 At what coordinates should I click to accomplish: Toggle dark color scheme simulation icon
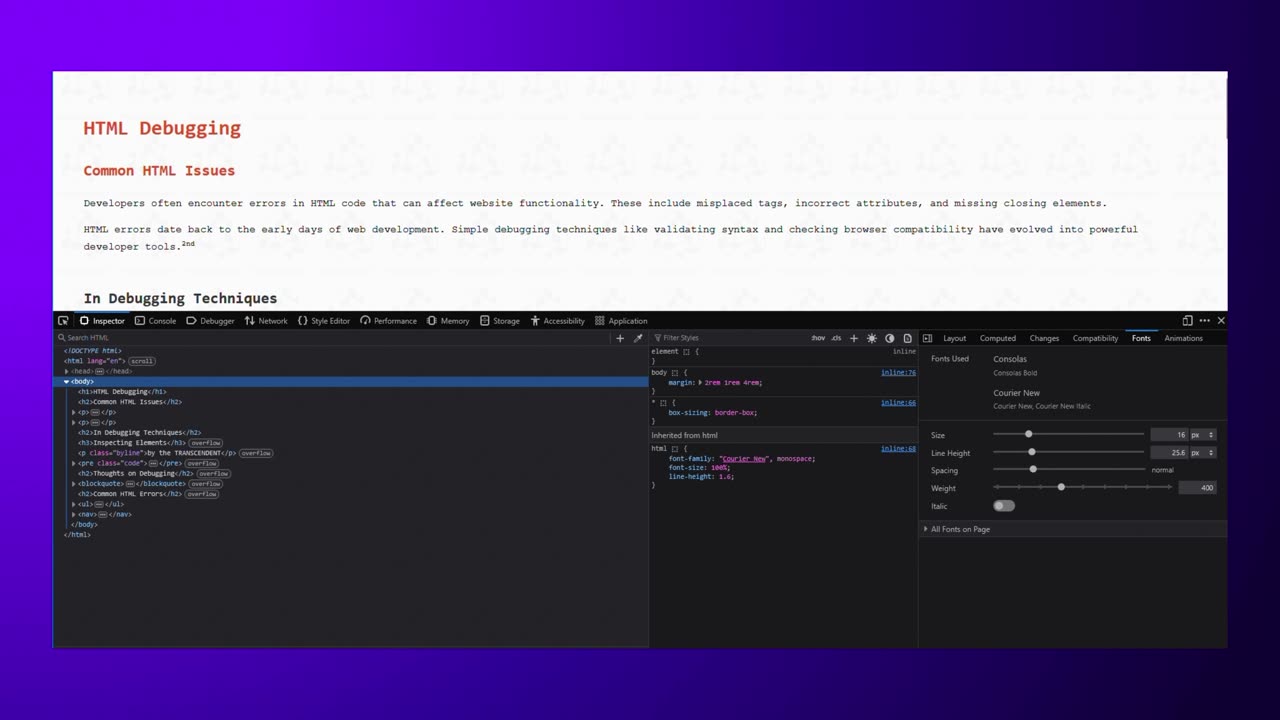pyautogui.click(x=890, y=338)
